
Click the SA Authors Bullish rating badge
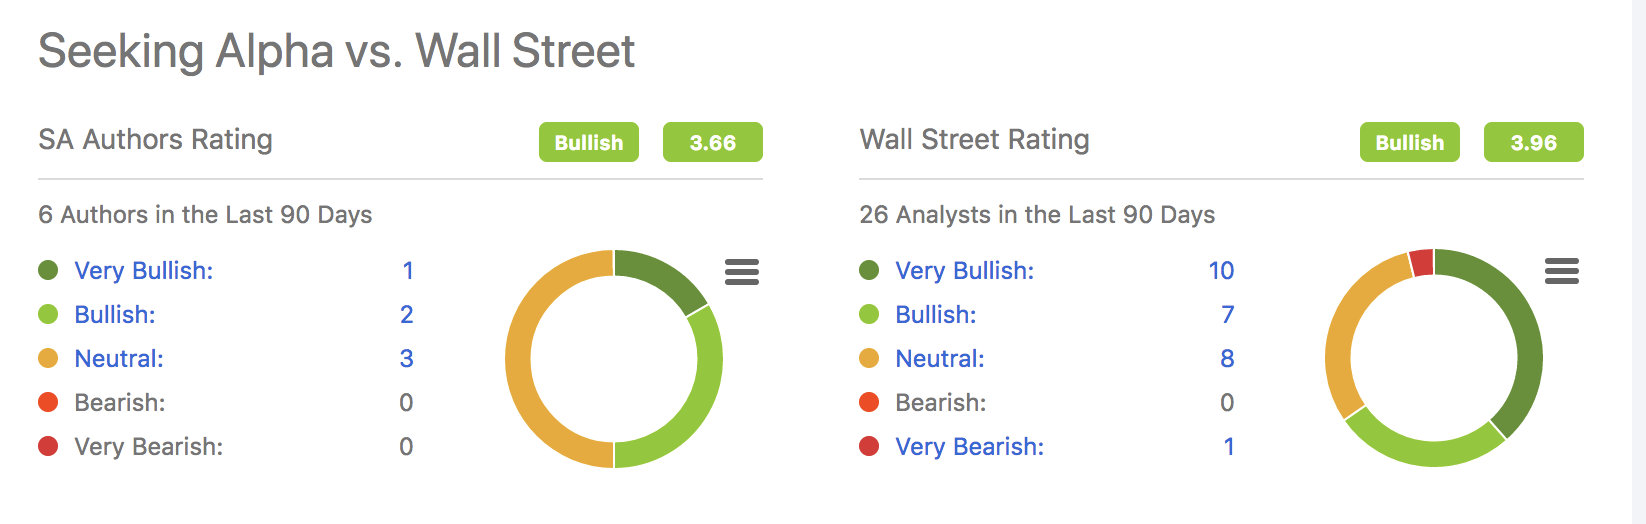tap(589, 142)
